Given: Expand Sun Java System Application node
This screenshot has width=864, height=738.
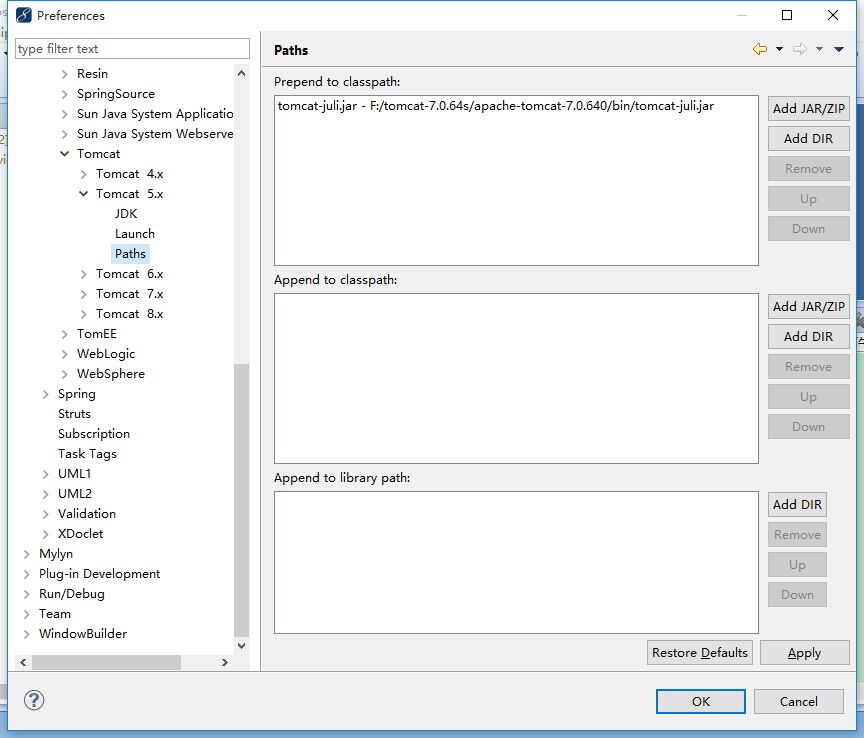Looking at the screenshot, I should [64, 114].
